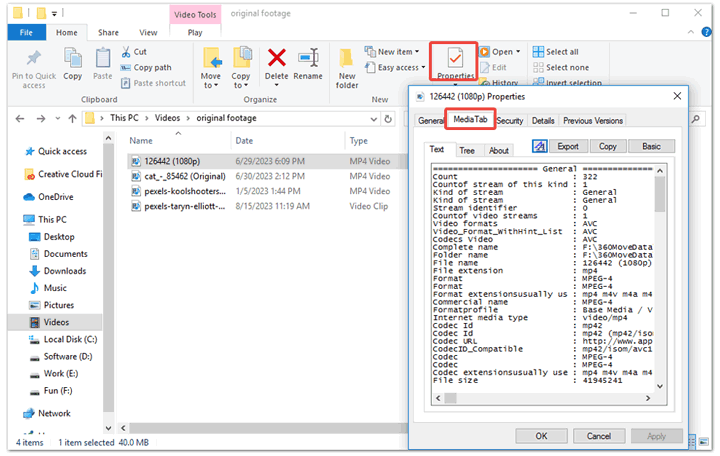Sort files by Date column header
720x456 pixels.
[244, 141]
